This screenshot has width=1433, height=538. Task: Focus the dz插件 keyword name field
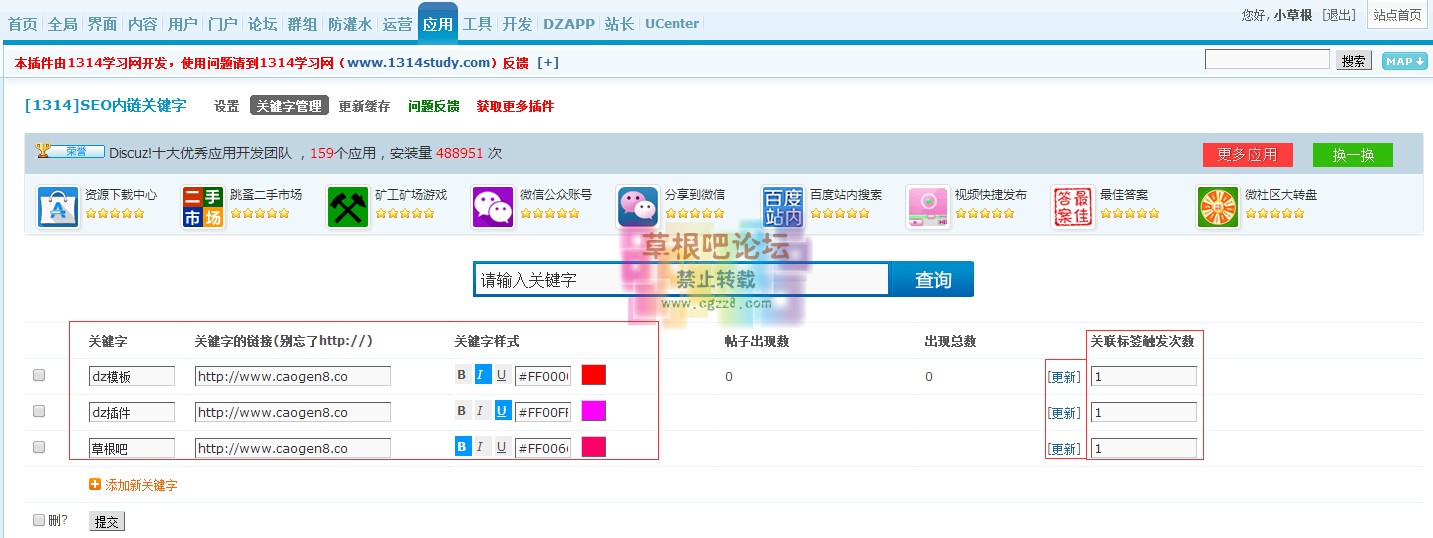coord(132,412)
